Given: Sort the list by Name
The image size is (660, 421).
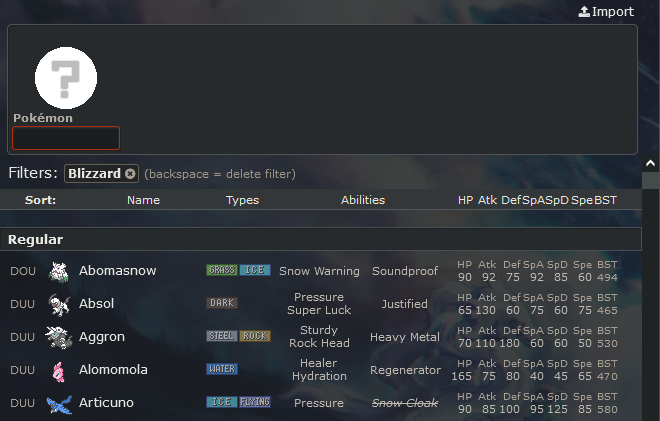Looking at the screenshot, I should coord(143,200).
